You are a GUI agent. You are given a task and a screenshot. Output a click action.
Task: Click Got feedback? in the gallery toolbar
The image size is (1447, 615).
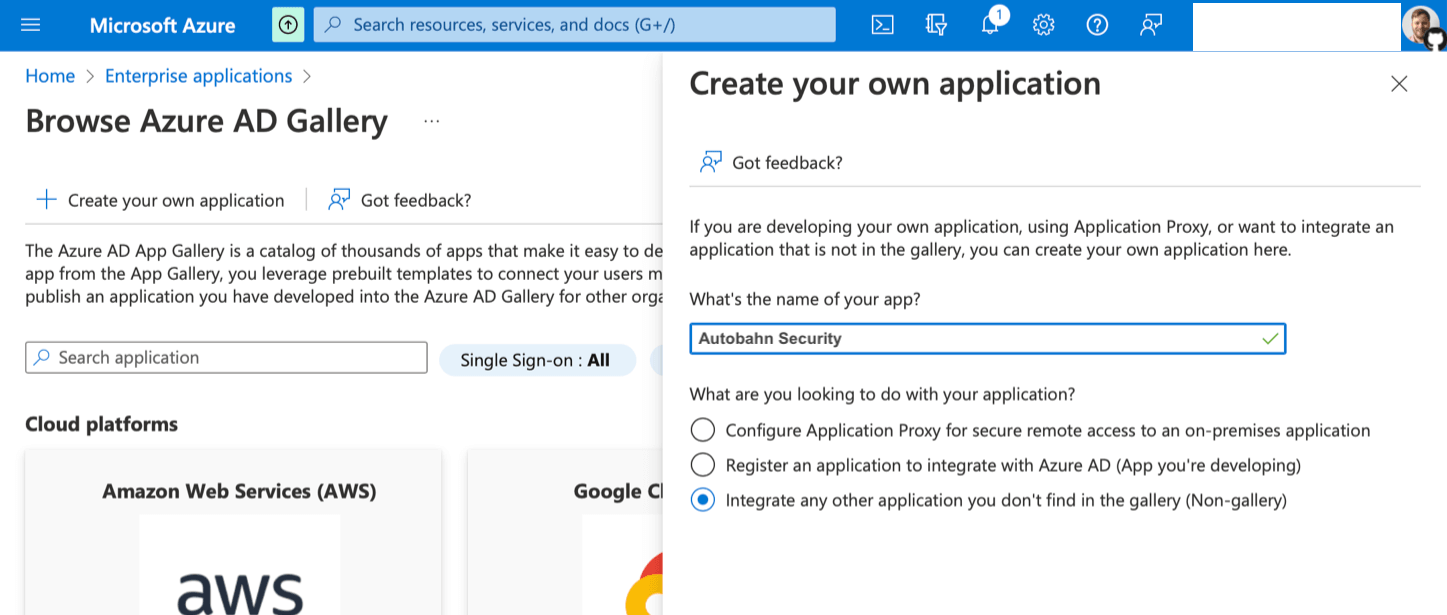416,200
